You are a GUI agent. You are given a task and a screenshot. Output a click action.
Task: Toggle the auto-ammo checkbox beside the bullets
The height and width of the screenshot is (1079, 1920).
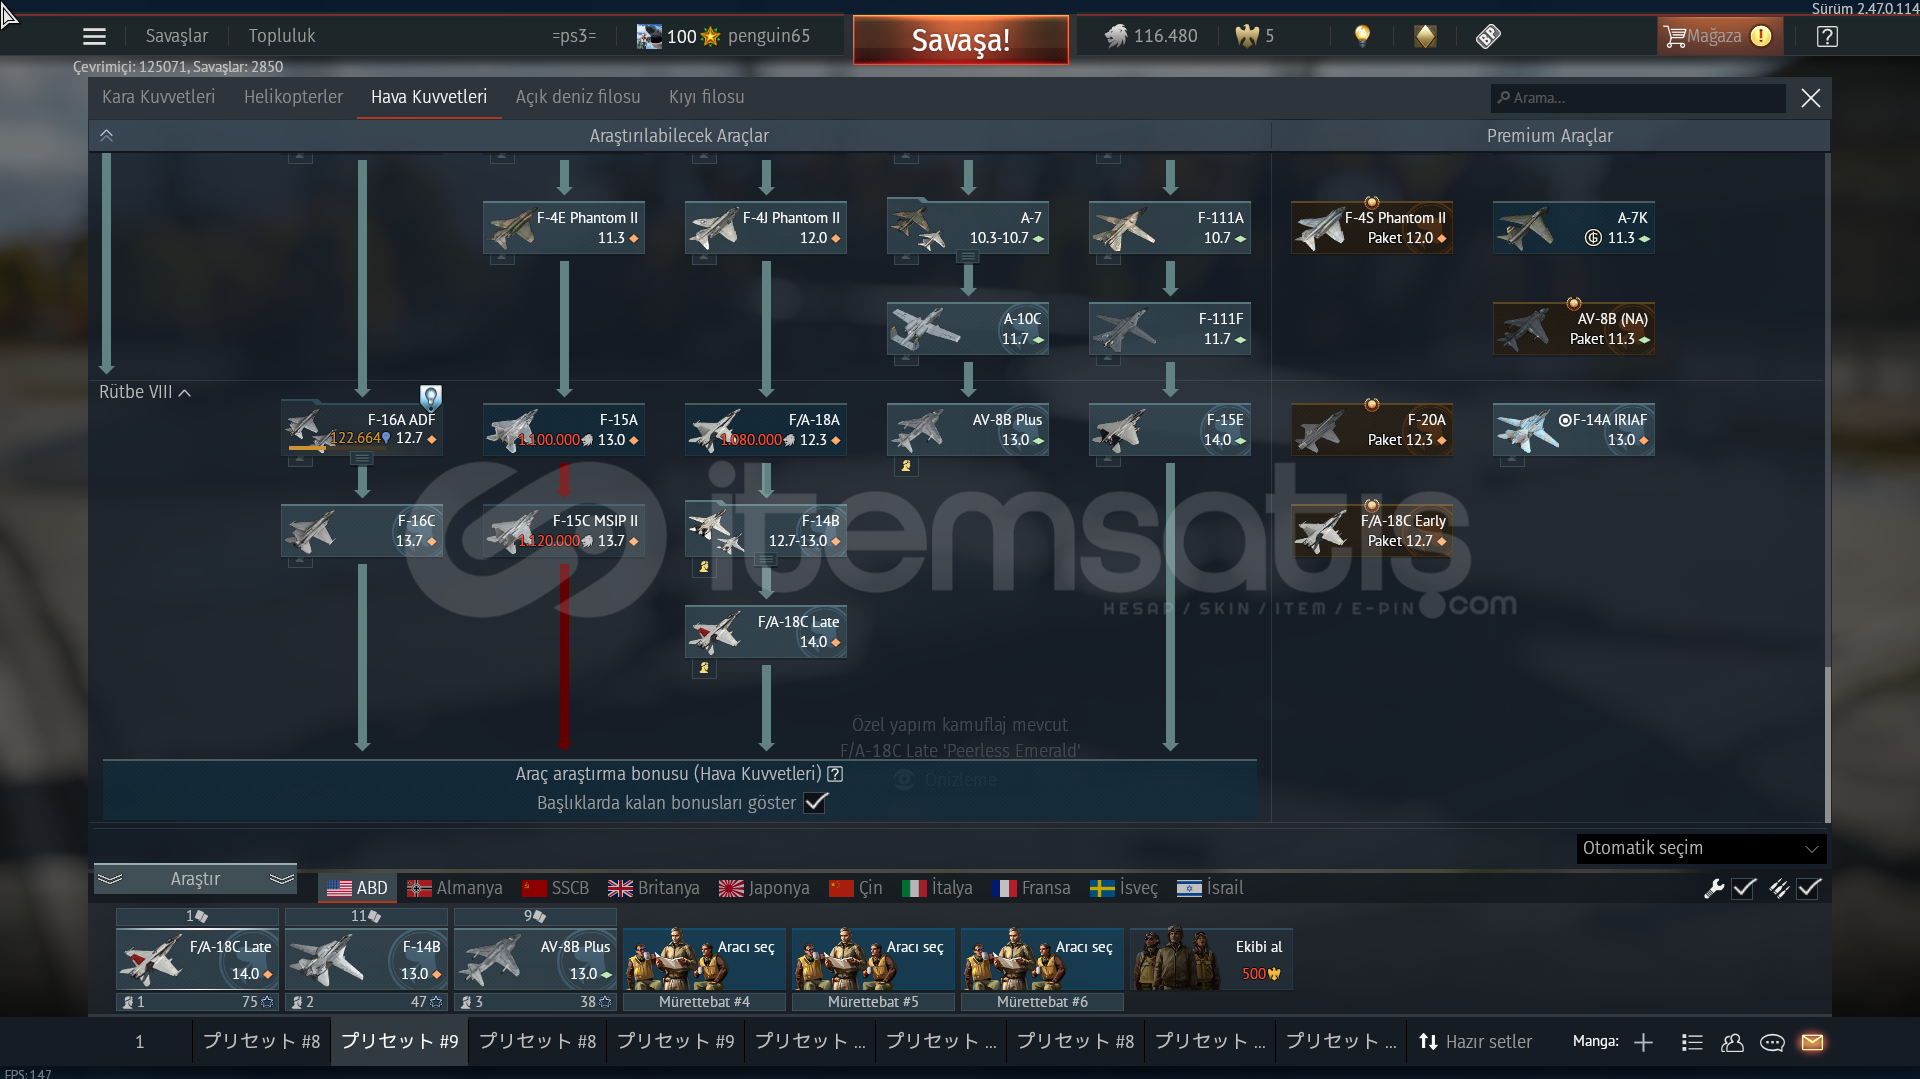(1809, 888)
